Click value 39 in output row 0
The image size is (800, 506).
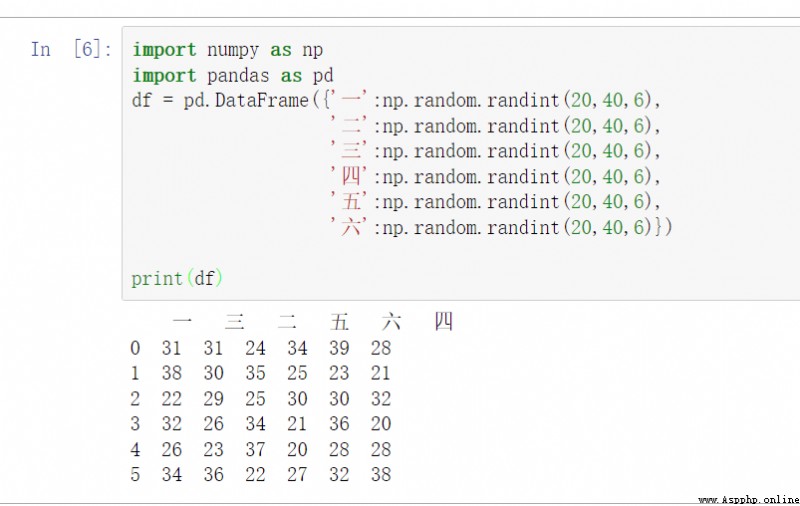(339, 348)
